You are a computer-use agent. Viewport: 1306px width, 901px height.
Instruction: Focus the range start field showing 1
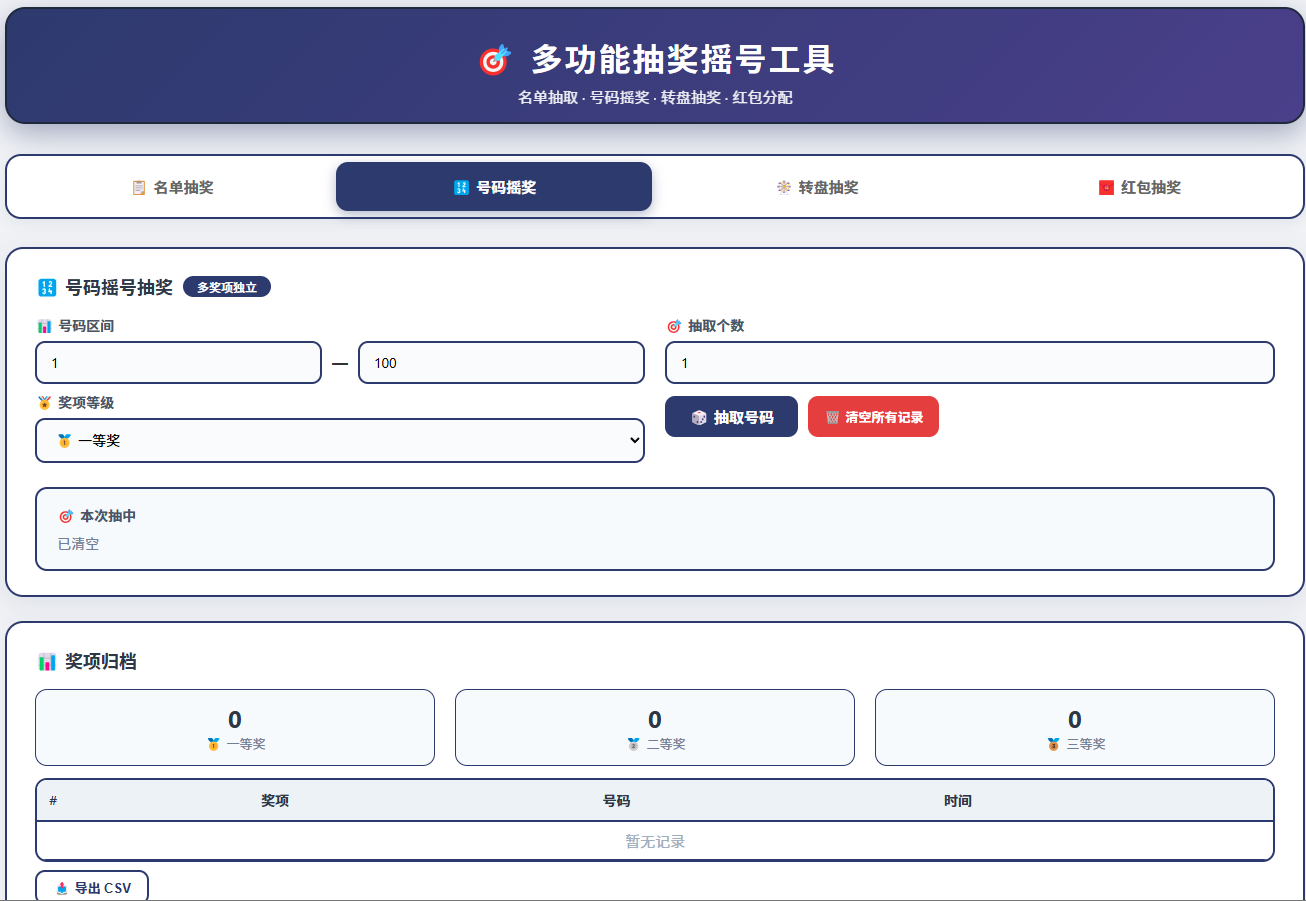(178, 363)
